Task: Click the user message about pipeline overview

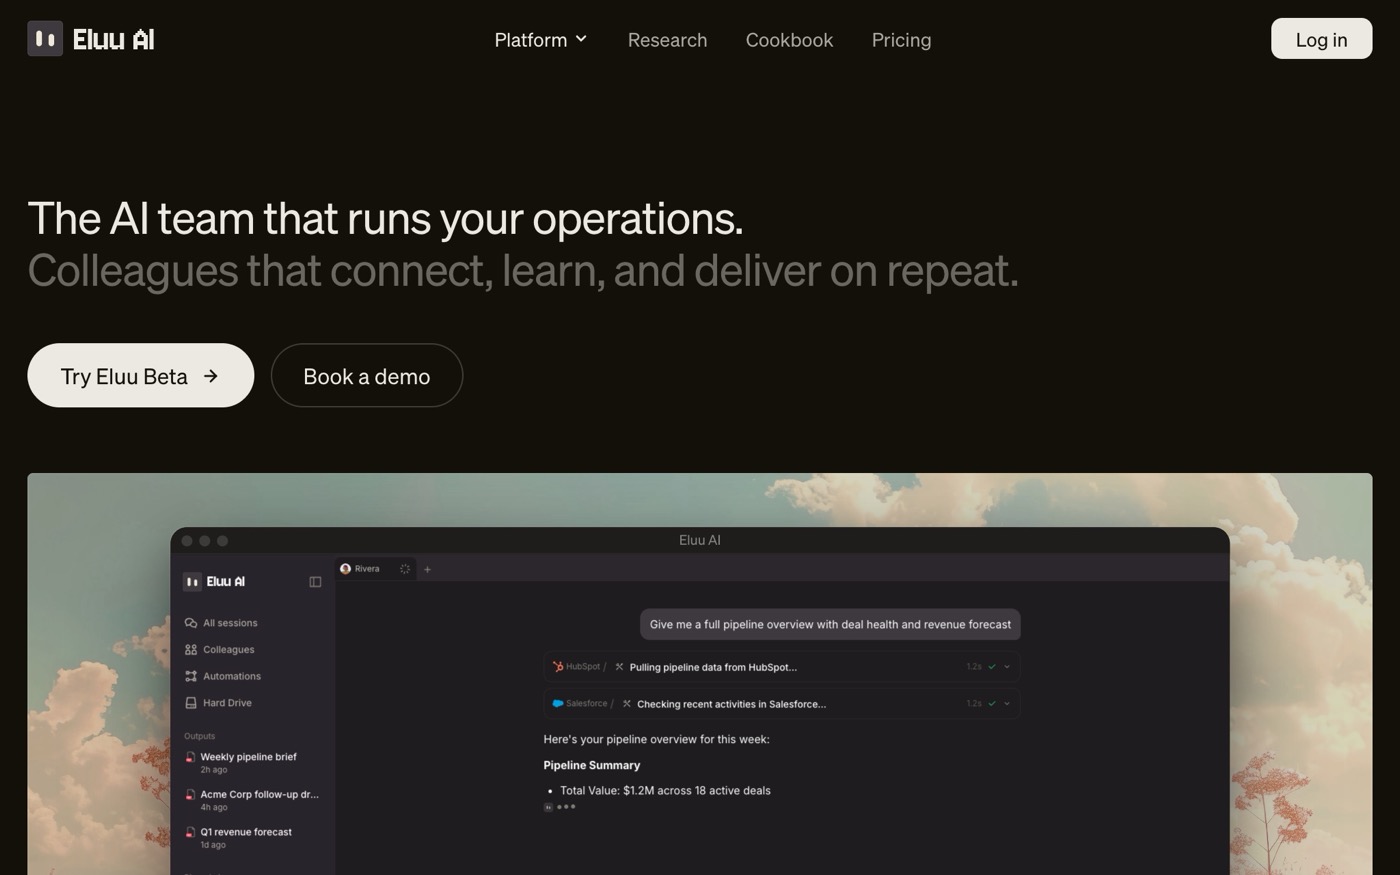Action: (830, 624)
